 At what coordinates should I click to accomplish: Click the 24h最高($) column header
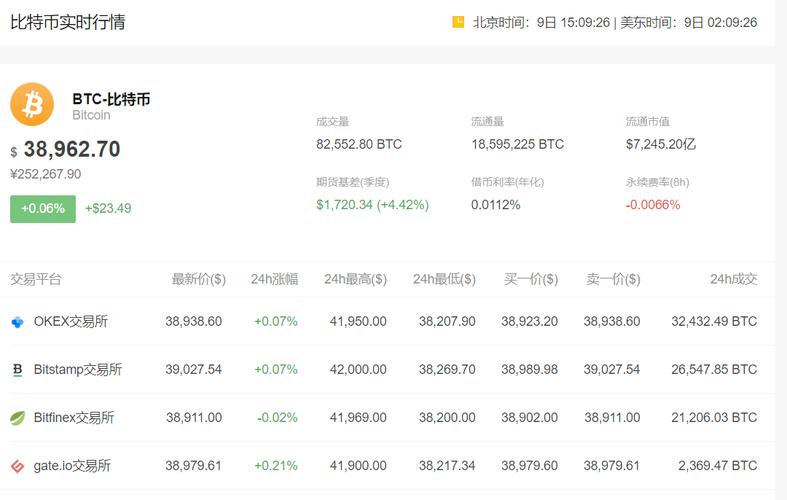355,279
